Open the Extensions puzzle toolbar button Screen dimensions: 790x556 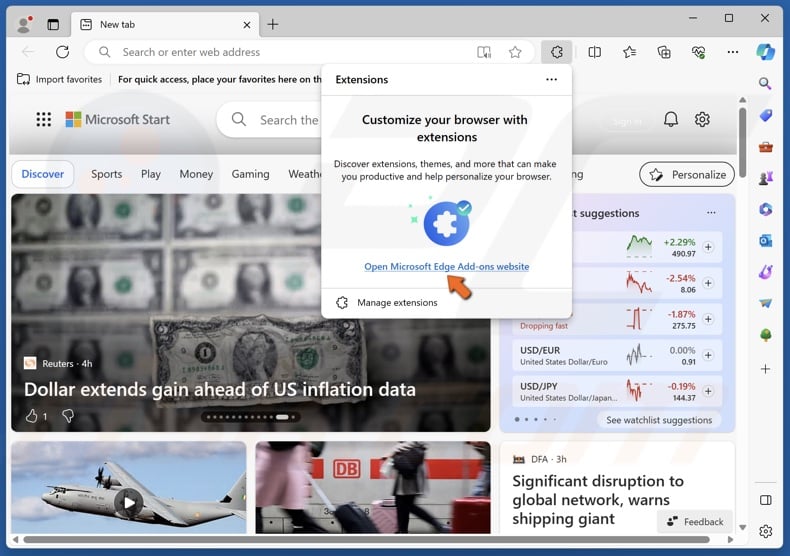(x=556, y=52)
